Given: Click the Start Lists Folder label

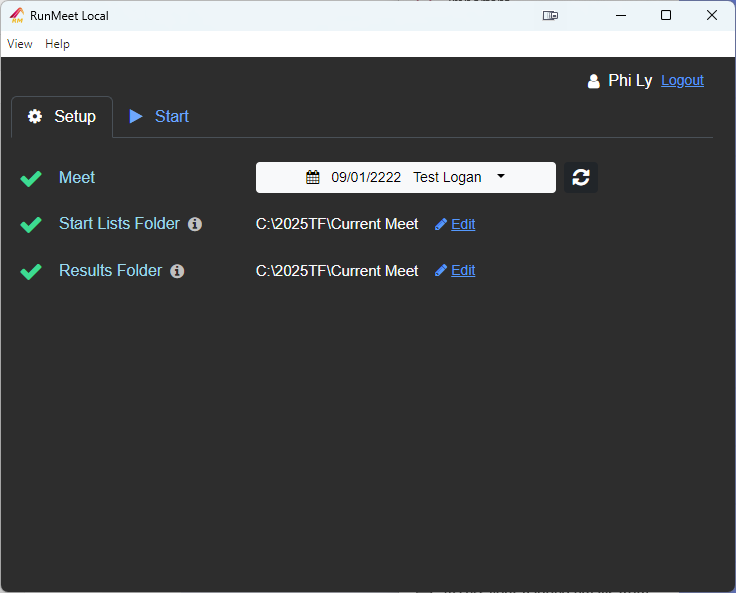Looking at the screenshot, I should 119,223.
